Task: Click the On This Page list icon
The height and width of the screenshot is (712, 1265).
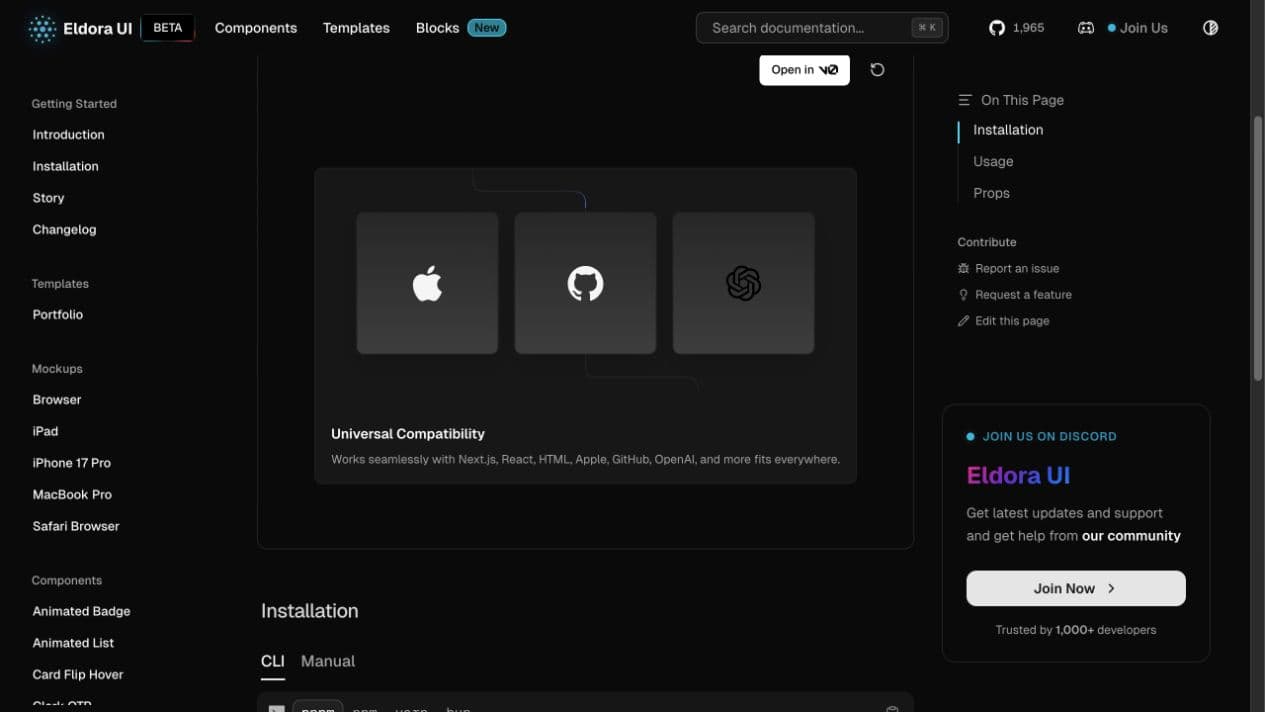Action: click(965, 100)
